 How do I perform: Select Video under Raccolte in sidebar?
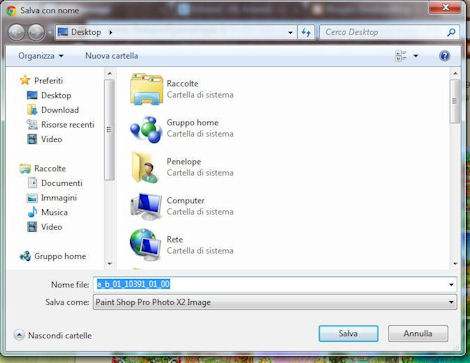click(51, 227)
